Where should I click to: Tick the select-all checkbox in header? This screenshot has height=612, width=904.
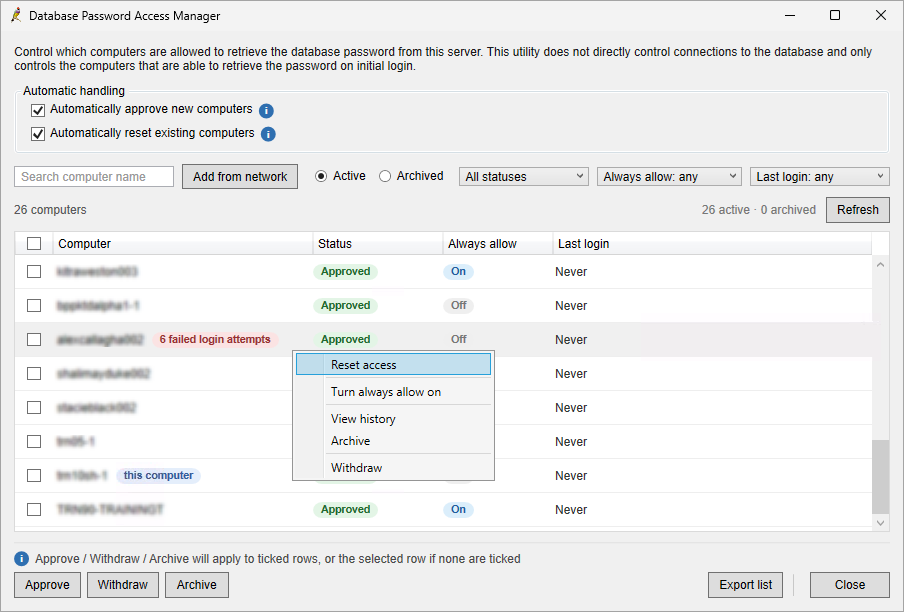pyautogui.click(x=34, y=243)
